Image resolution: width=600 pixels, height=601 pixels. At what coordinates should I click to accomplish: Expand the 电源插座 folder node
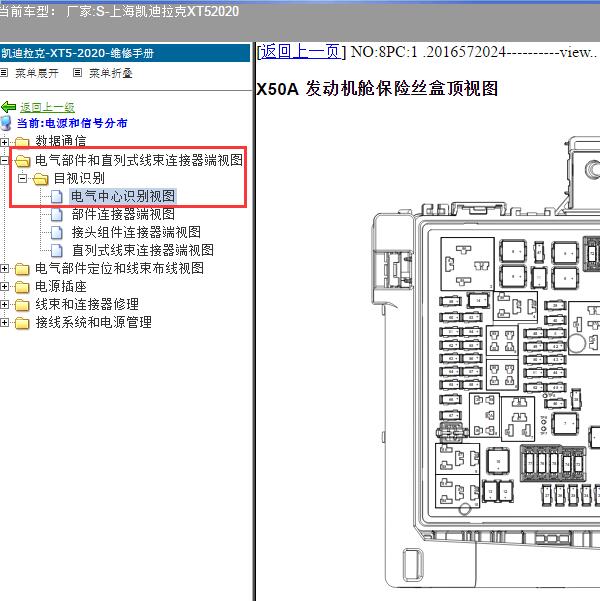(x=4, y=286)
